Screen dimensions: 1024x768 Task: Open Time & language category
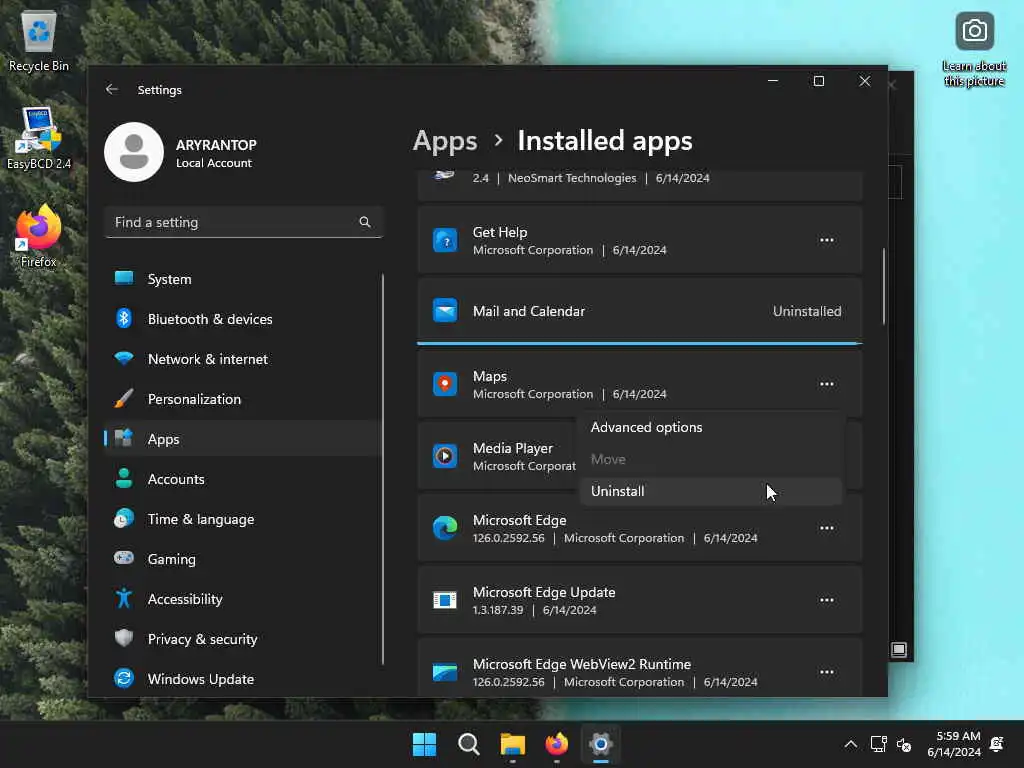(x=242, y=519)
